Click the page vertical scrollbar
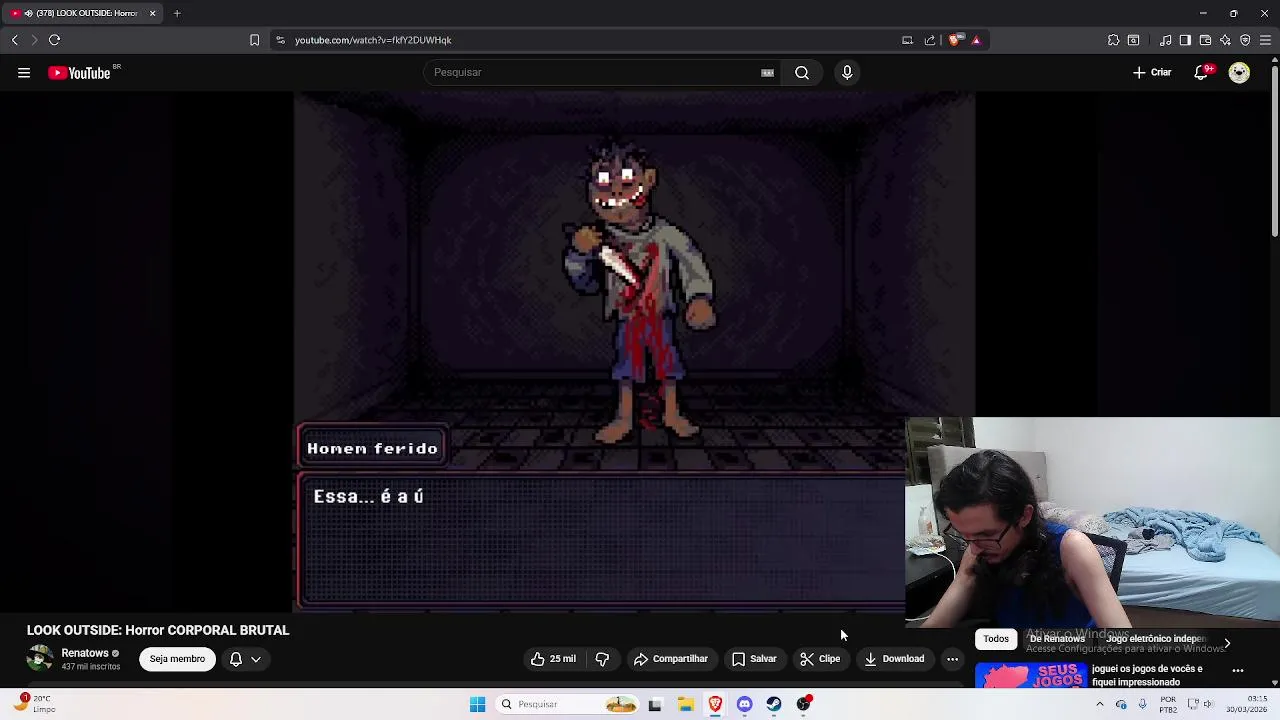This screenshot has height=720, width=1280. (x=1274, y=150)
